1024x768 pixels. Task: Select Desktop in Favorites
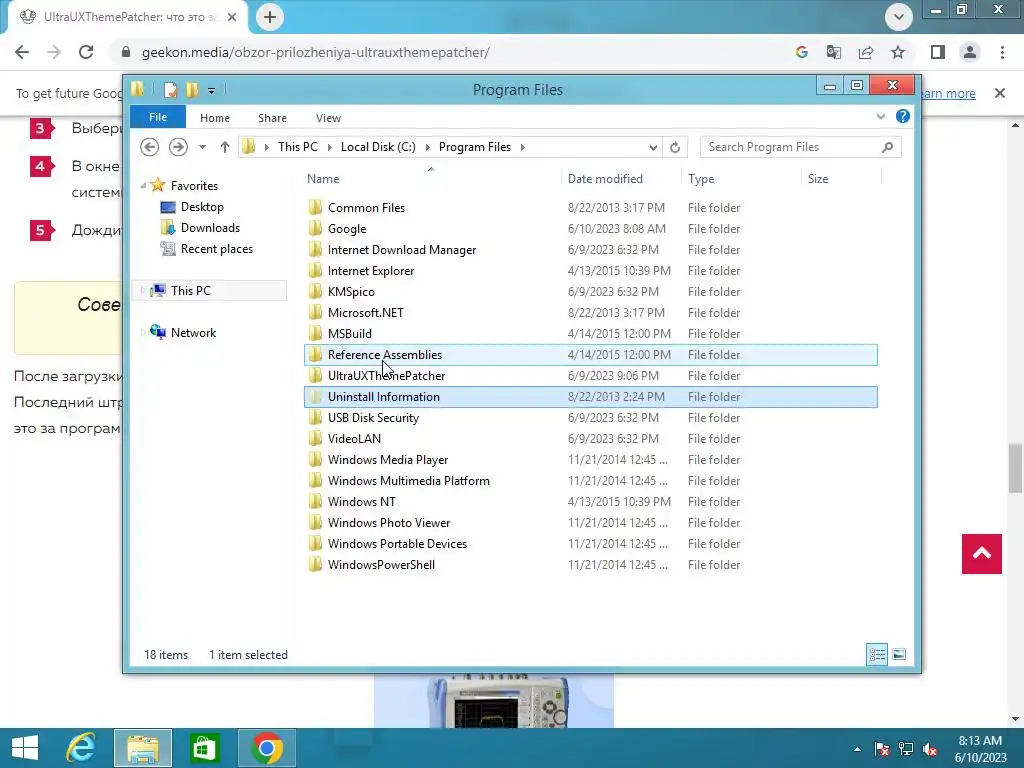point(202,207)
